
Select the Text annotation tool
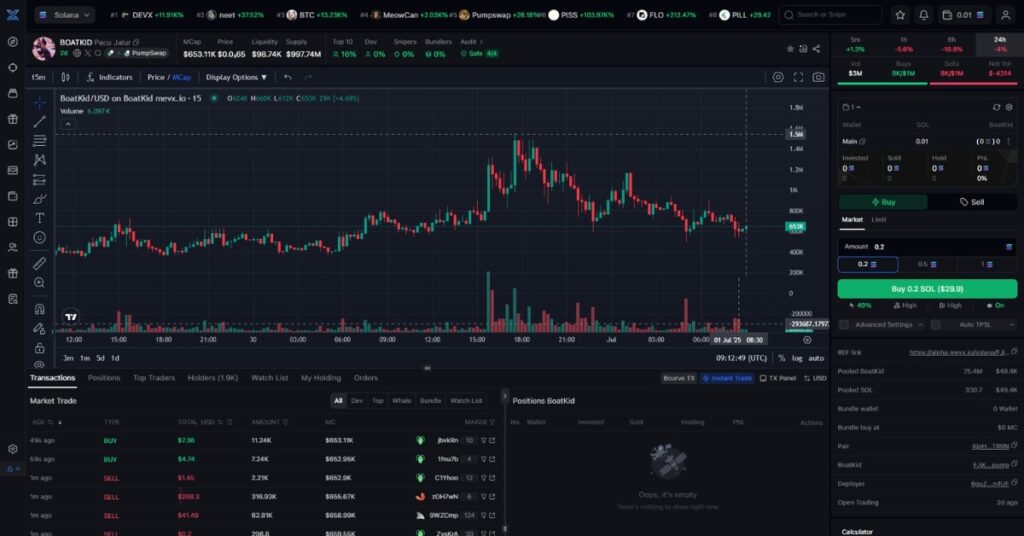coord(40,218)
